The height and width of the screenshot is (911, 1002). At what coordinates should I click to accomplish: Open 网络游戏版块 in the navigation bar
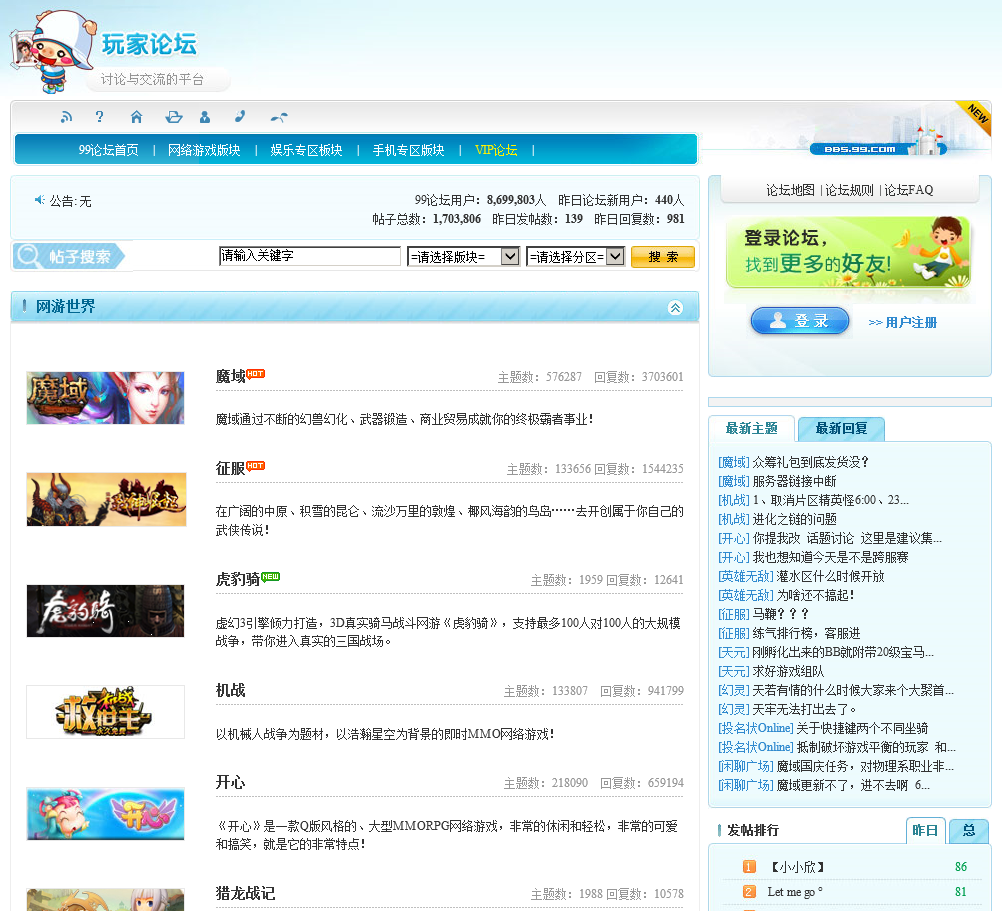click(x=204, y=150)
